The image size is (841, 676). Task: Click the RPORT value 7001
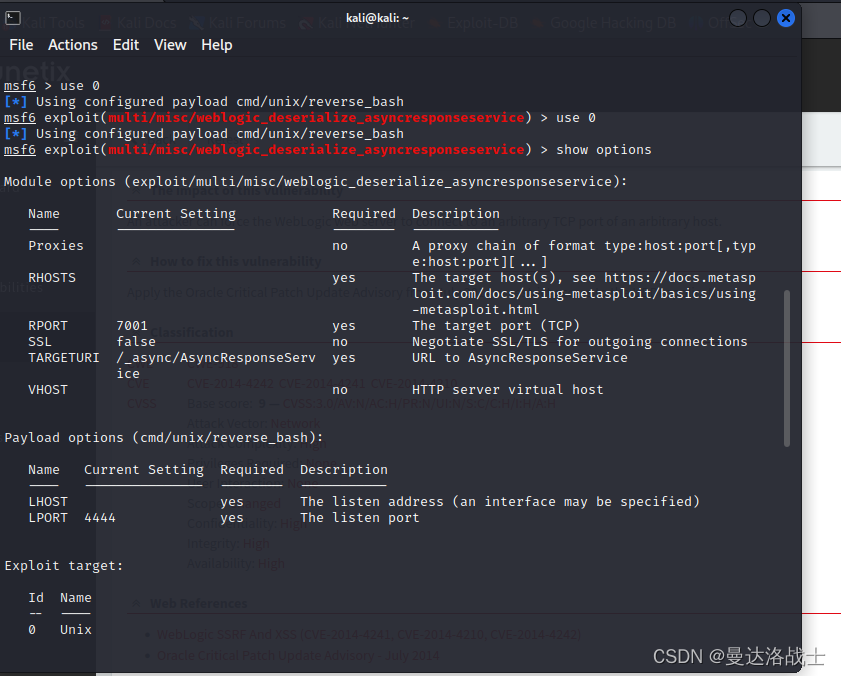click(x=132, y=326)
